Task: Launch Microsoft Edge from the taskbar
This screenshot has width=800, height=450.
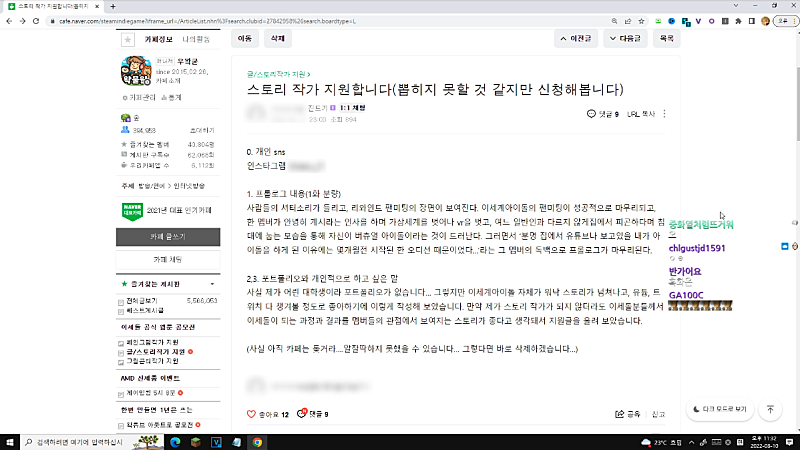Action: [176, 442]
